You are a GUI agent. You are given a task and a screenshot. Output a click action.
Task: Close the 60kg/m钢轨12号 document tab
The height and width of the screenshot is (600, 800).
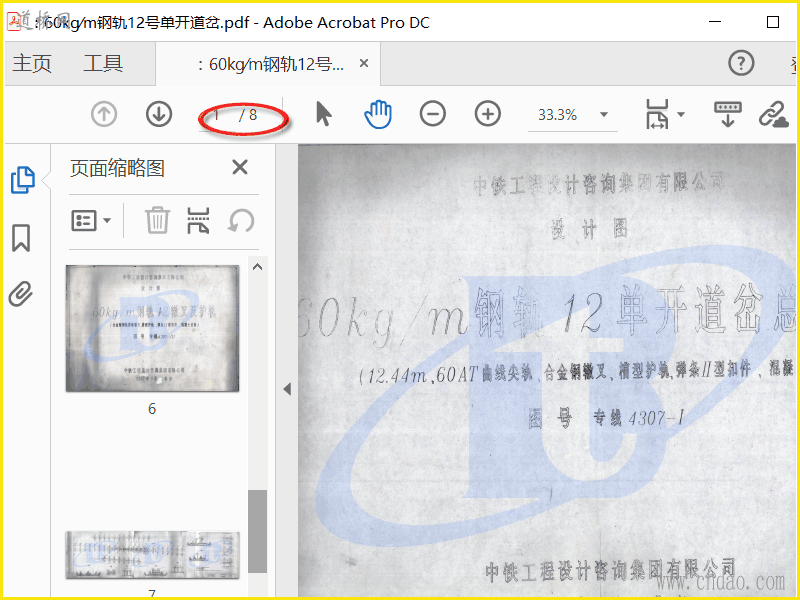coord(364,63)
